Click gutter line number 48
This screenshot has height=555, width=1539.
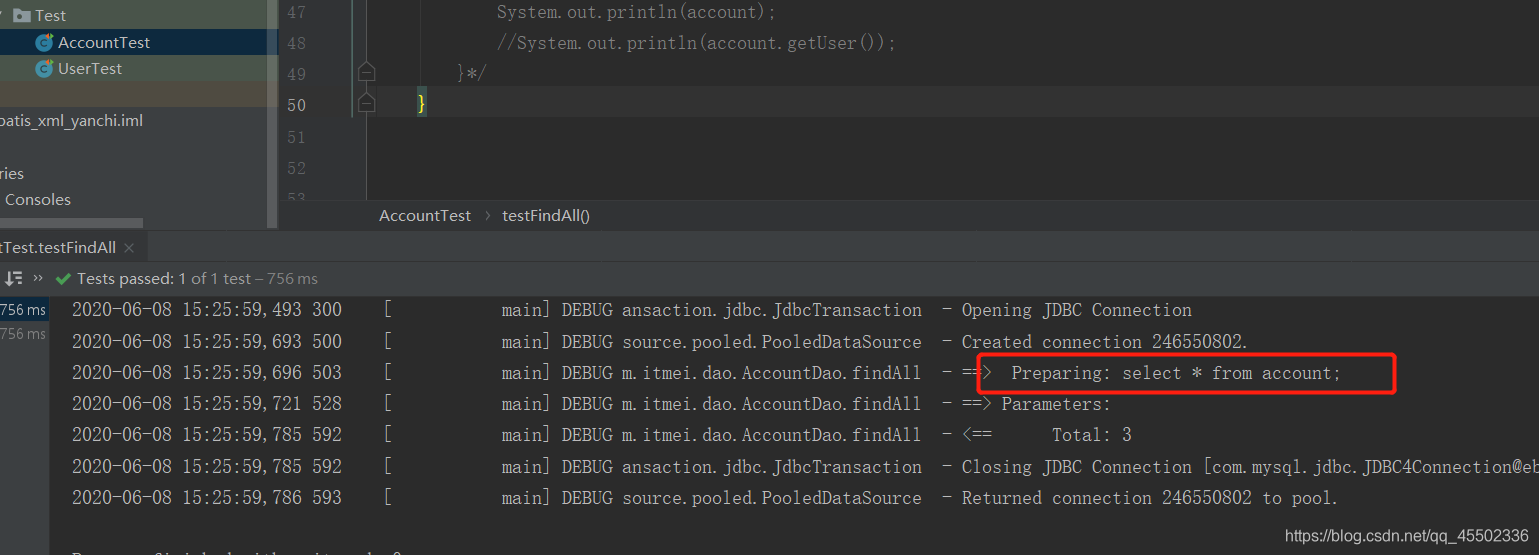tap(295, 43)
